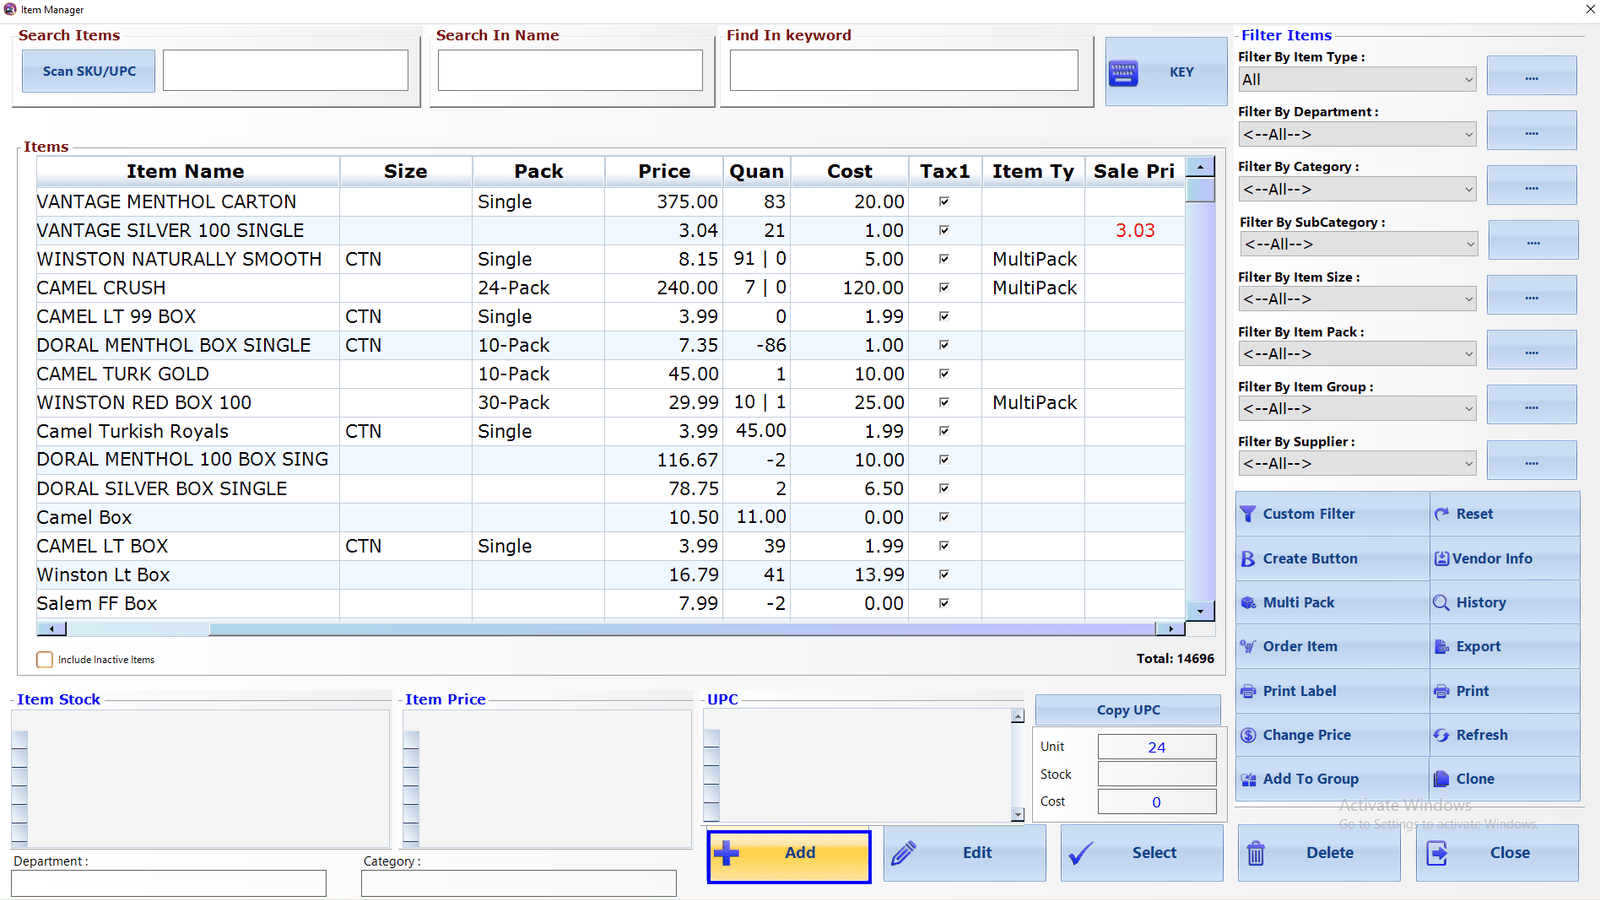This screenshot has height=900, width=1600.
Task: Click the Clone icon
Action: click(x=1441, y=779)
